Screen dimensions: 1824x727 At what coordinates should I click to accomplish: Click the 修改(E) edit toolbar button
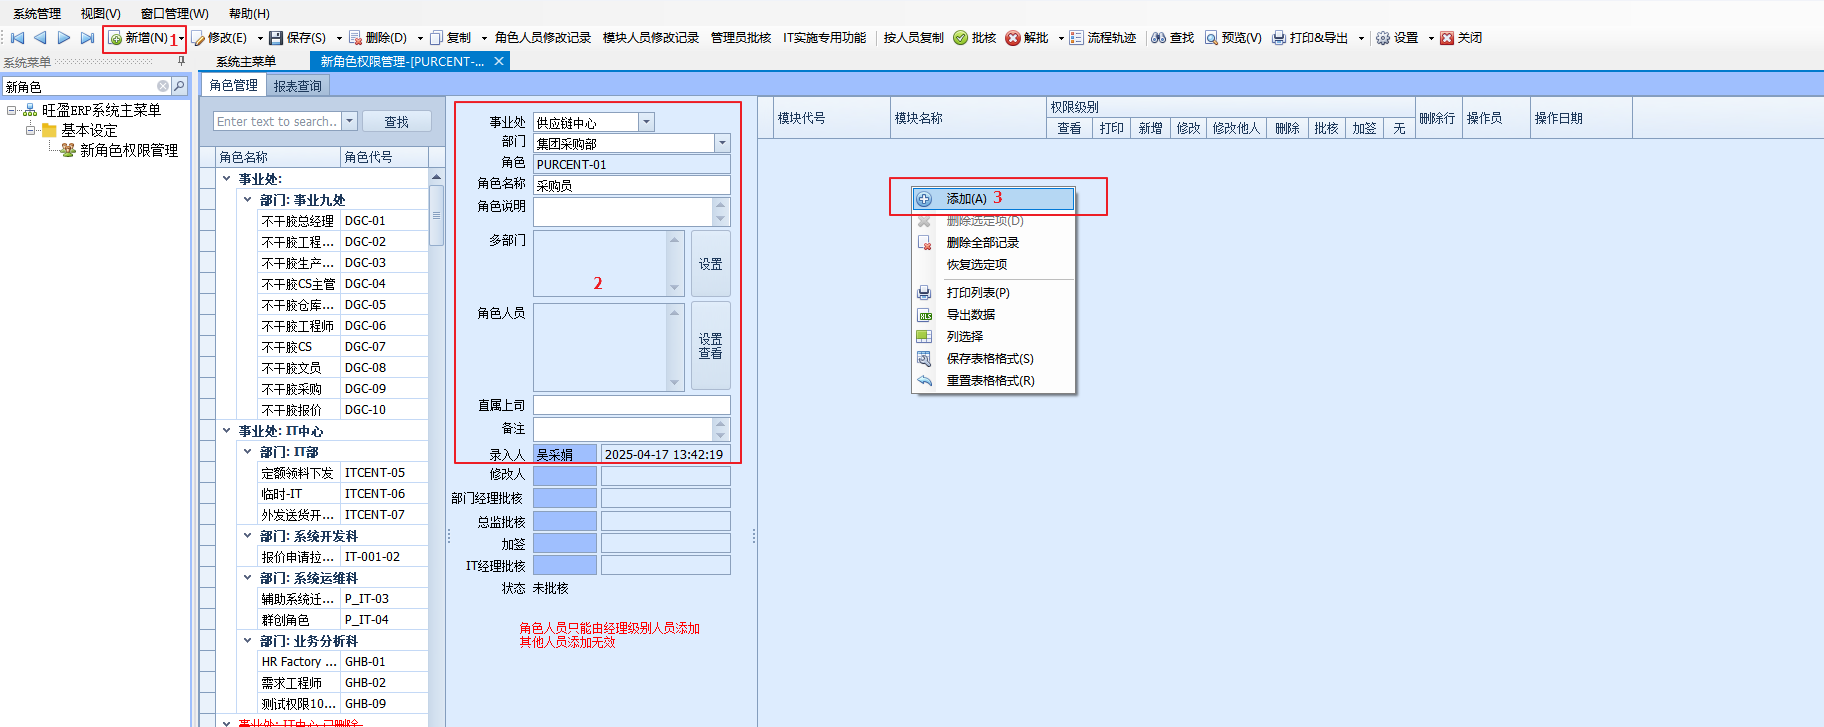pos(220,38)
